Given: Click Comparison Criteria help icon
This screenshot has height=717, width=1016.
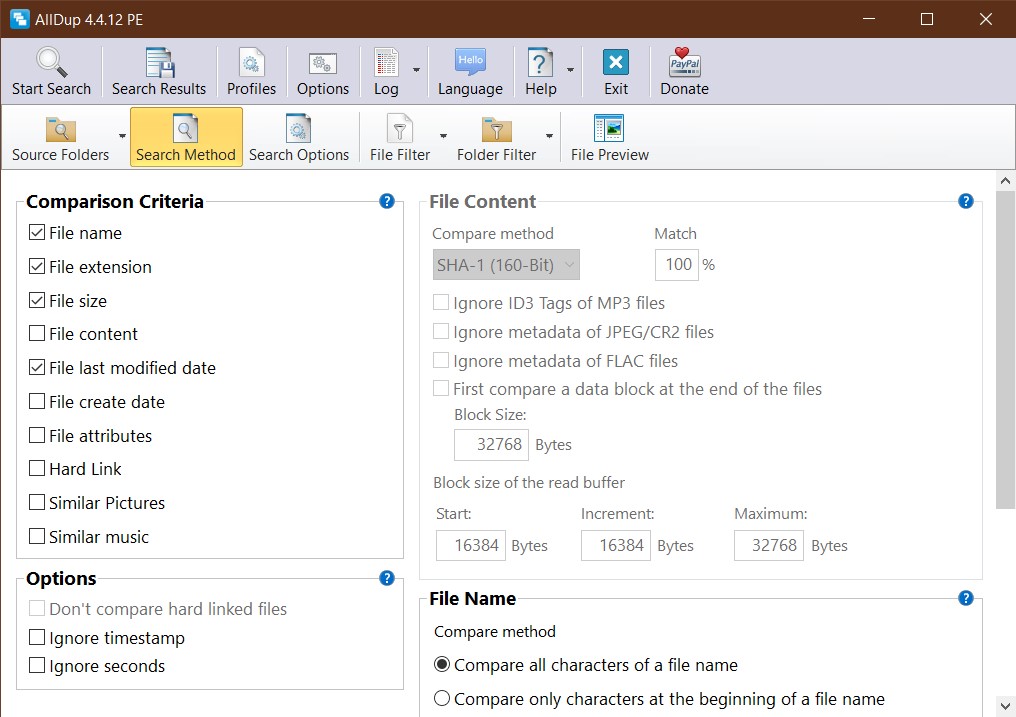Looking at the screenshot, I should pos(387,201).
